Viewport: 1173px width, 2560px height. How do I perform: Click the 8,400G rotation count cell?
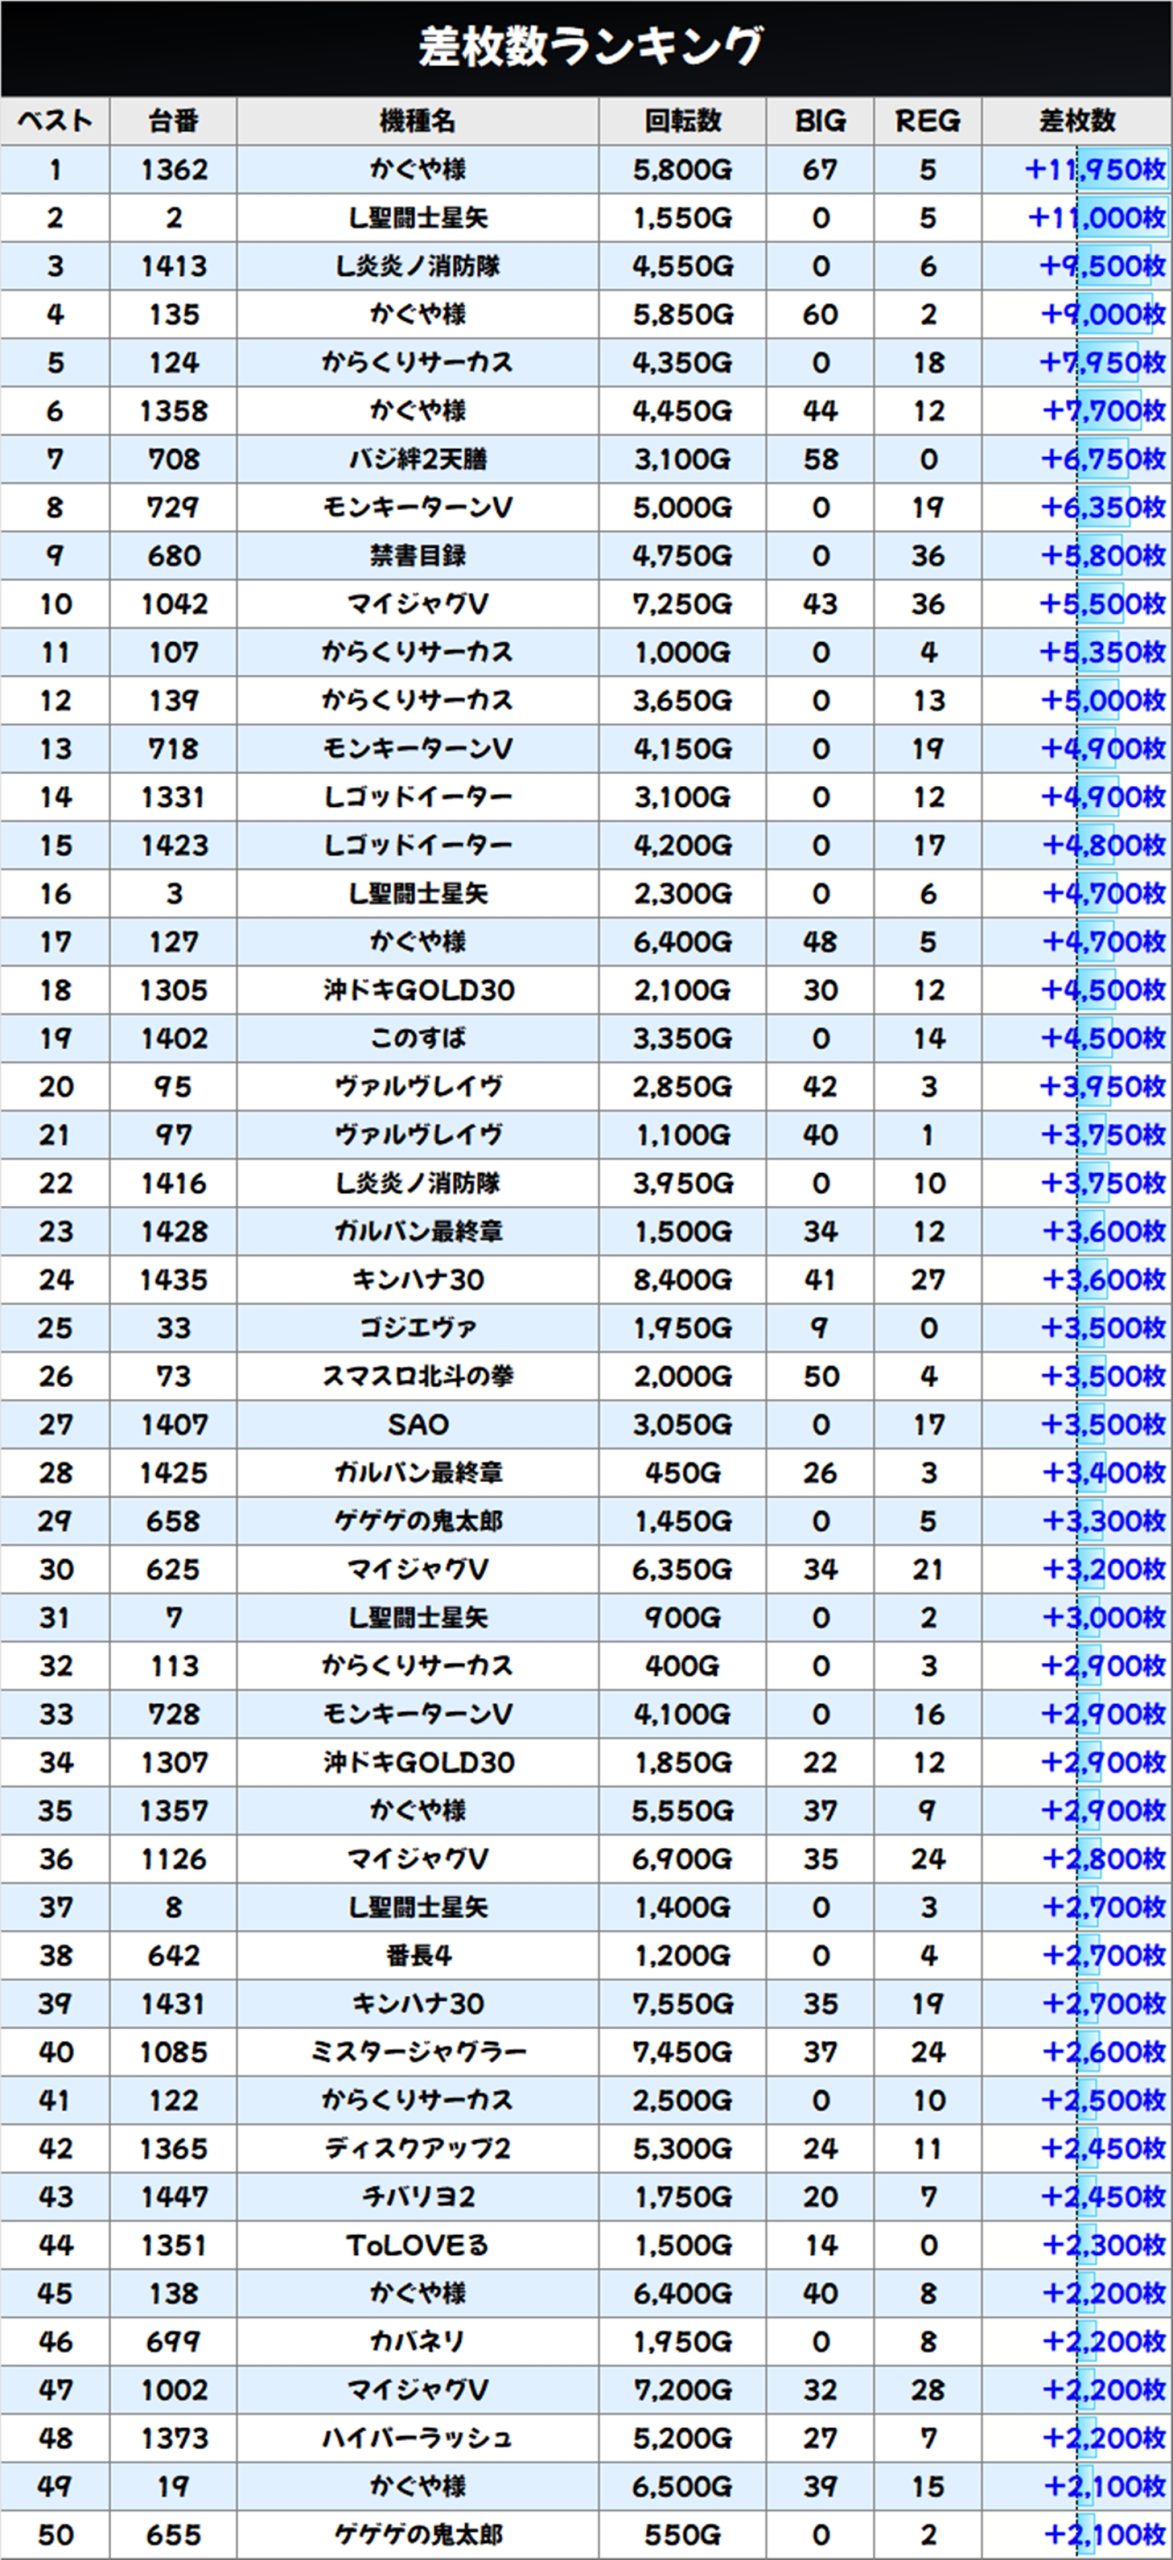[682, 1280]
